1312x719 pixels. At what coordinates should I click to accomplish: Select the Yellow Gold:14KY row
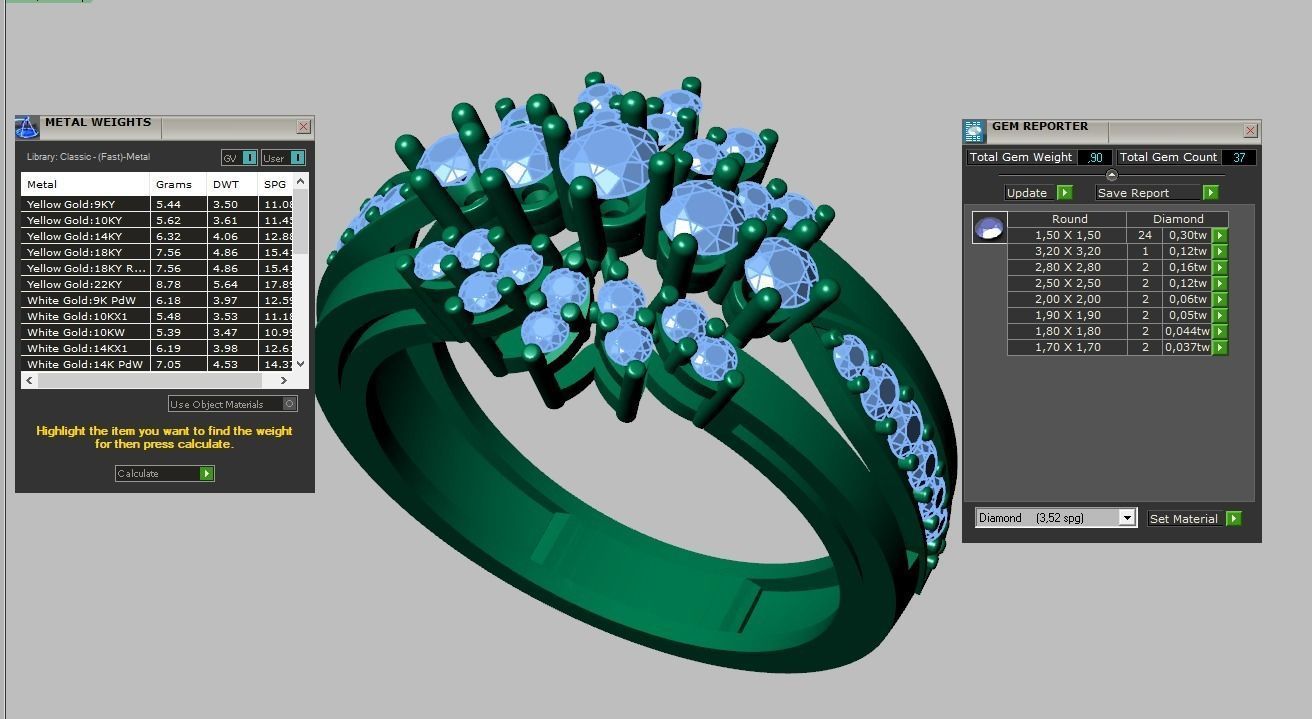[158, 236]
